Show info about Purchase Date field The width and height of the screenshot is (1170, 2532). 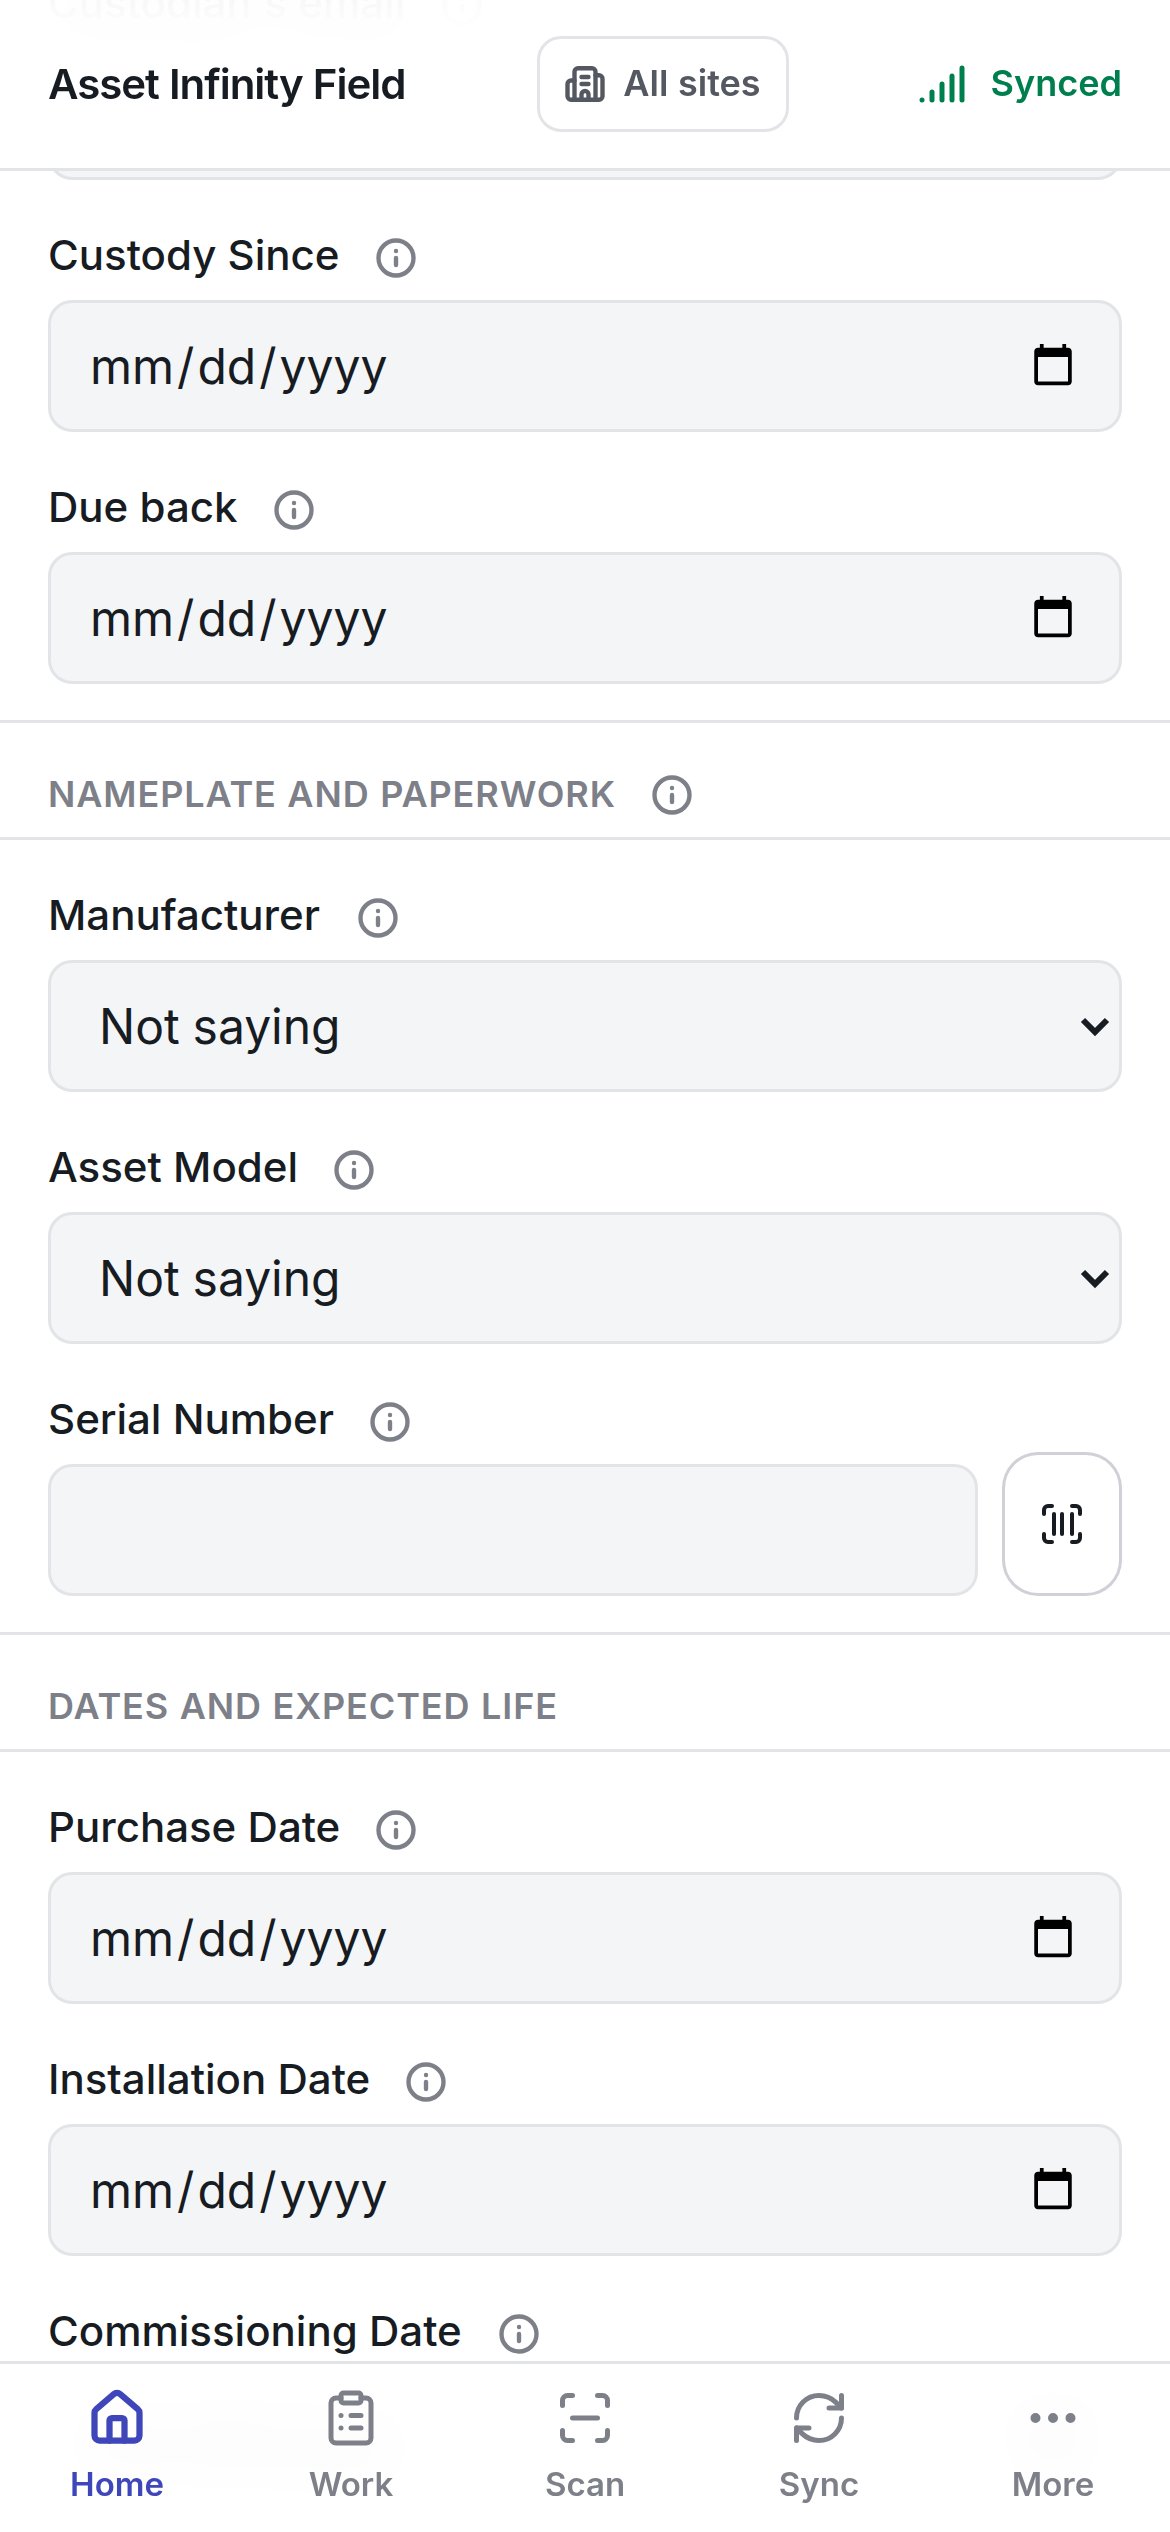point(396,1829)
